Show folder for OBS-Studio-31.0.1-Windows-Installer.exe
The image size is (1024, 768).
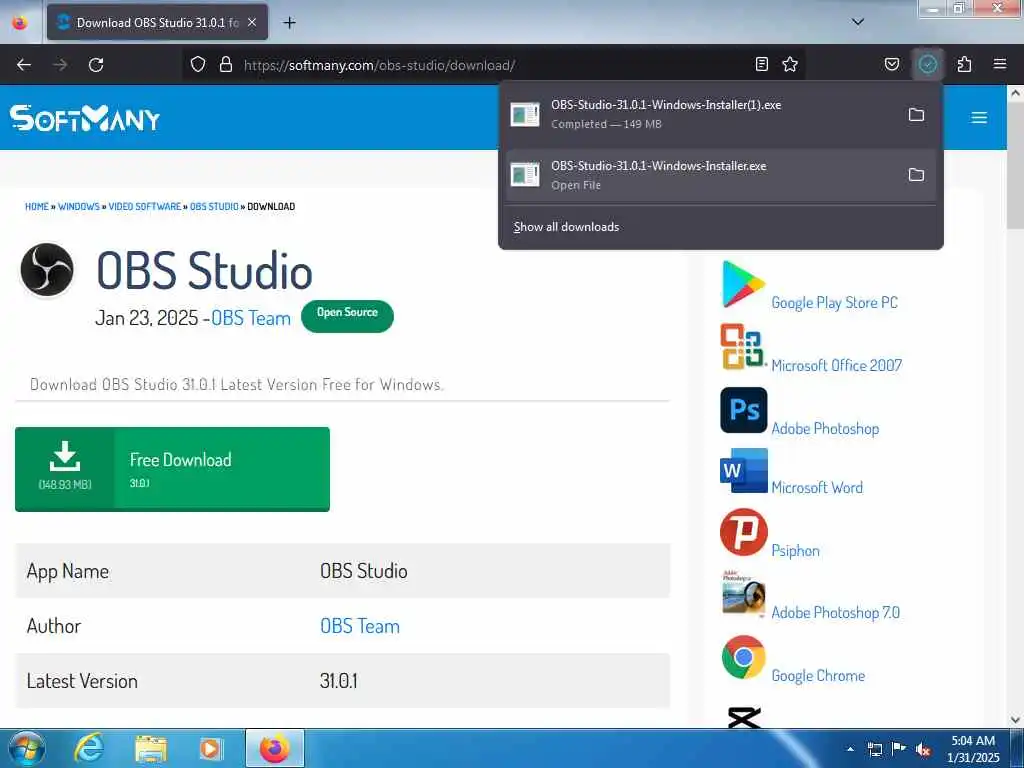pos(916,175)
